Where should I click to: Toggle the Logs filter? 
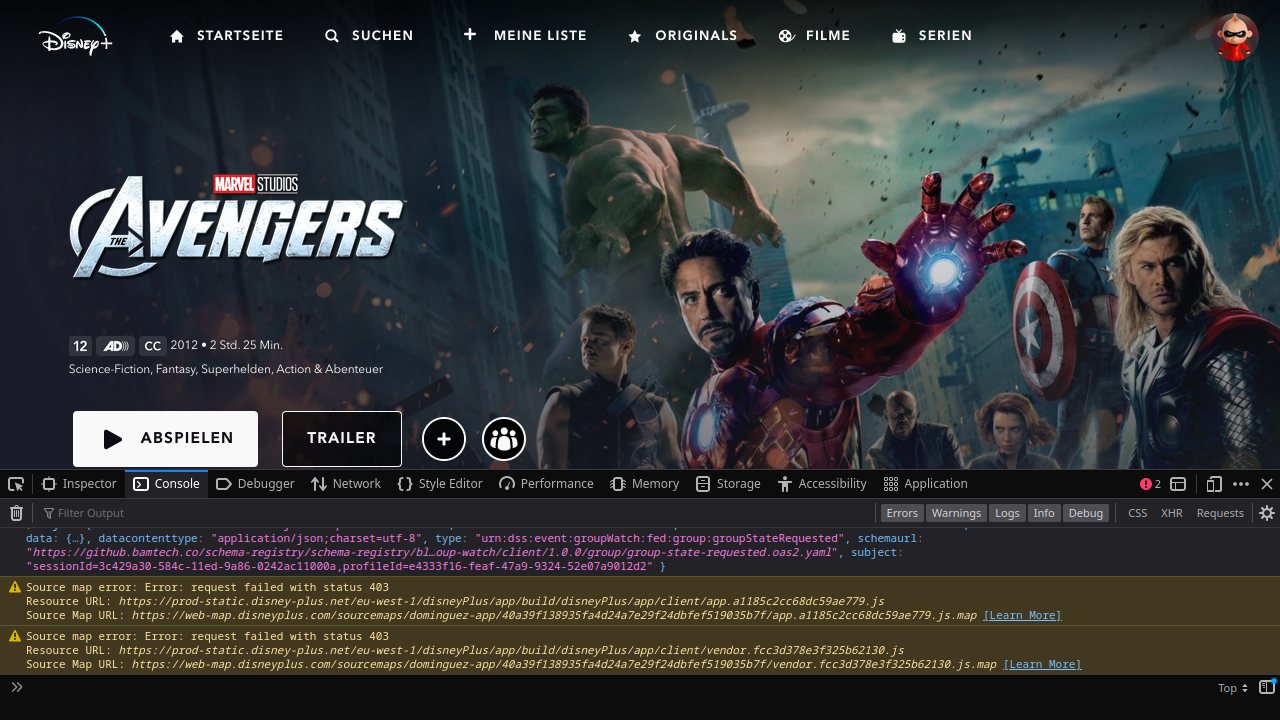(1007, 513)
